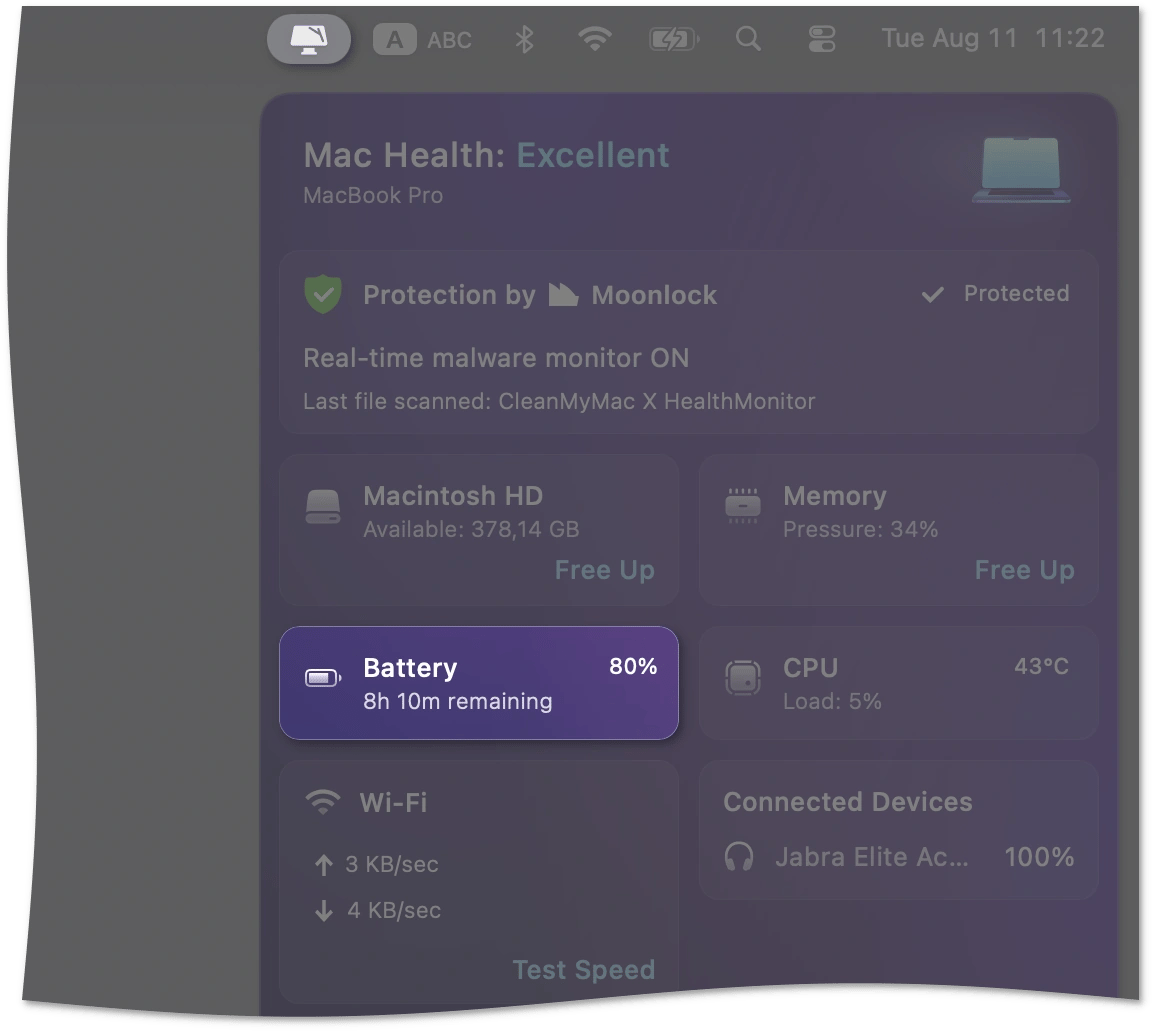This screenshot has width=1152, height=1031.
Task: Click the Macintosh HD drive icon
Action: 323,507
